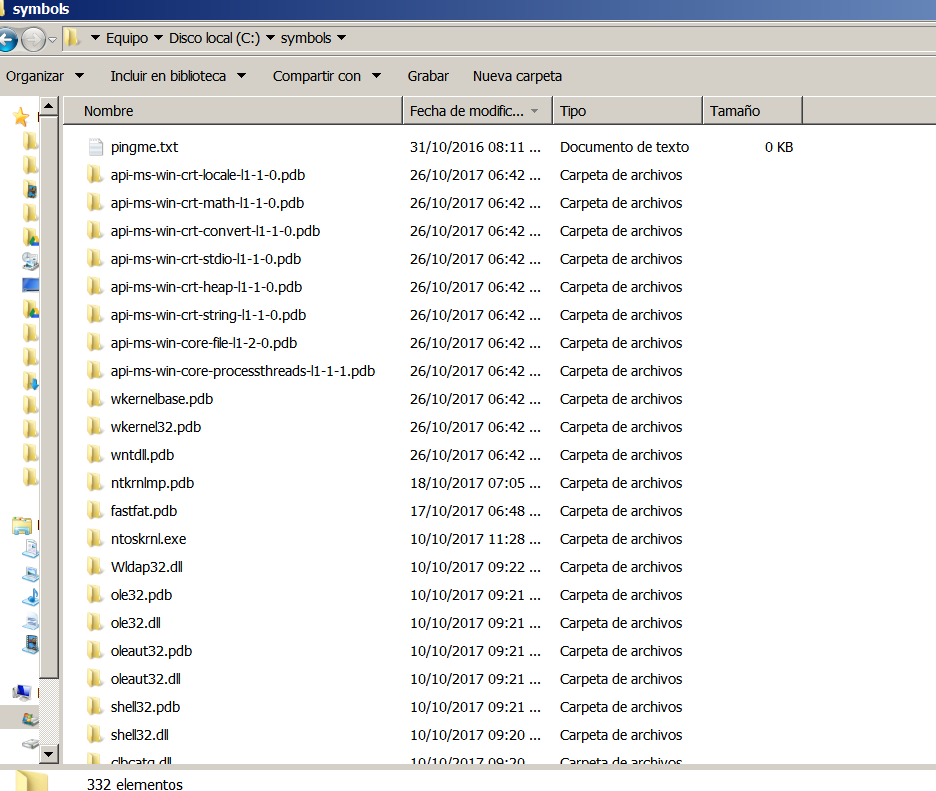
Task: Select the wkernel32.pdb folder icon
Action: (x=95, y=427)
